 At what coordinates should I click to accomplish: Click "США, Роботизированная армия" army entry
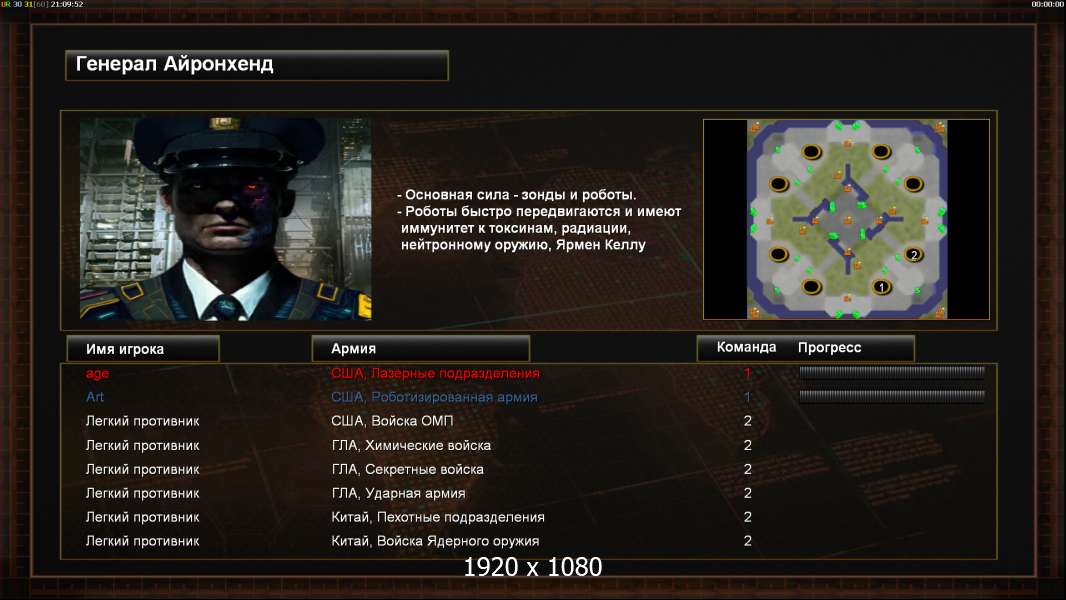434,397
